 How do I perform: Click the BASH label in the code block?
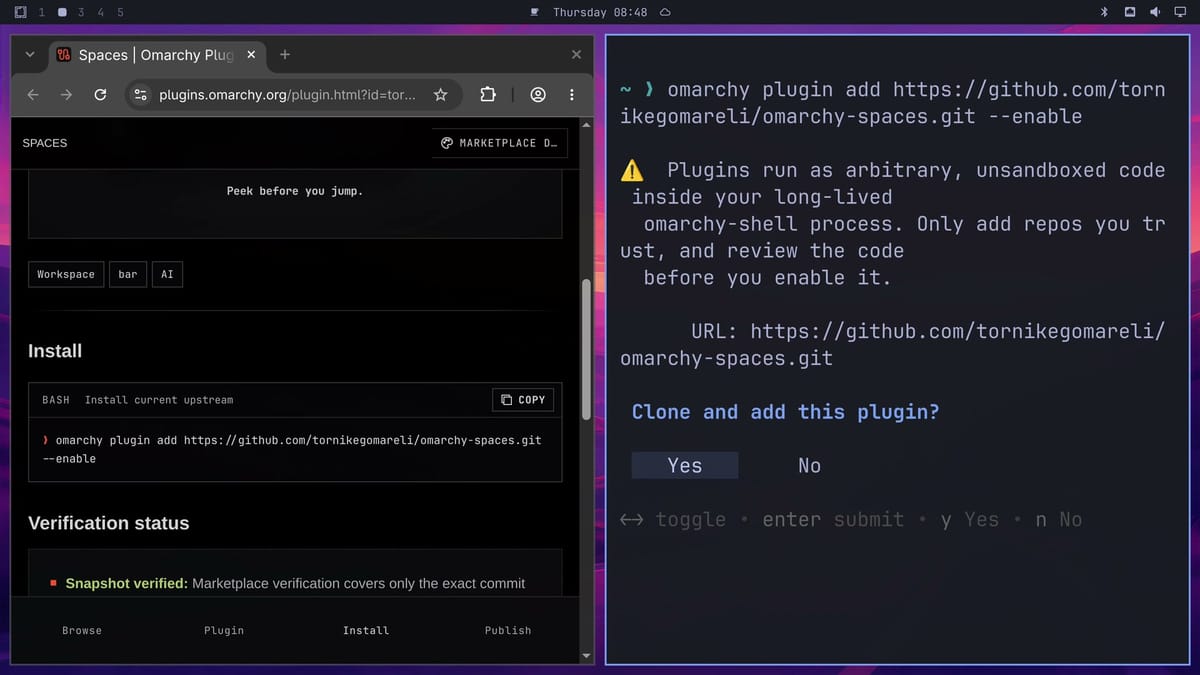coord(56,400)
